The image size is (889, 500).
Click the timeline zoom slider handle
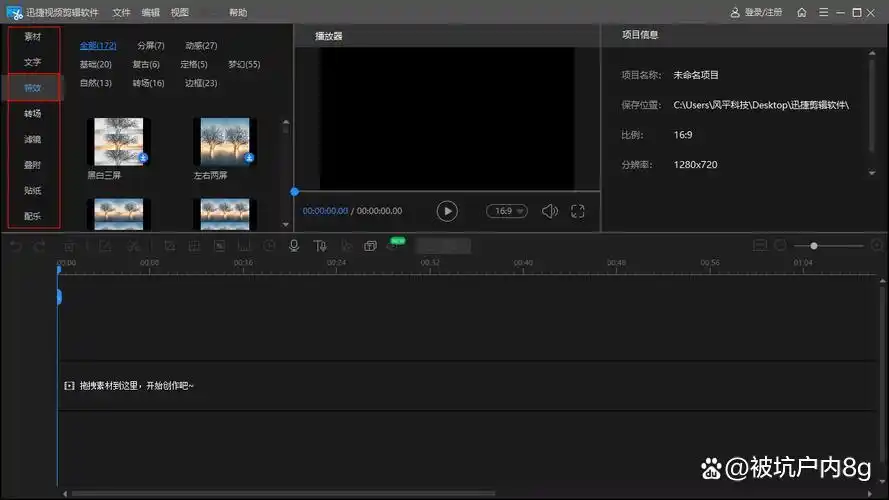click(x=814, y=245)
